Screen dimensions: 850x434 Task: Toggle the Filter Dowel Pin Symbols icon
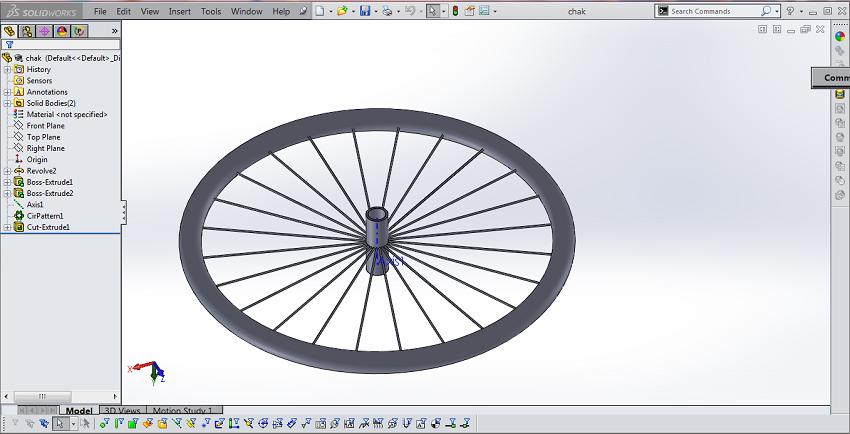click(435, 424)
